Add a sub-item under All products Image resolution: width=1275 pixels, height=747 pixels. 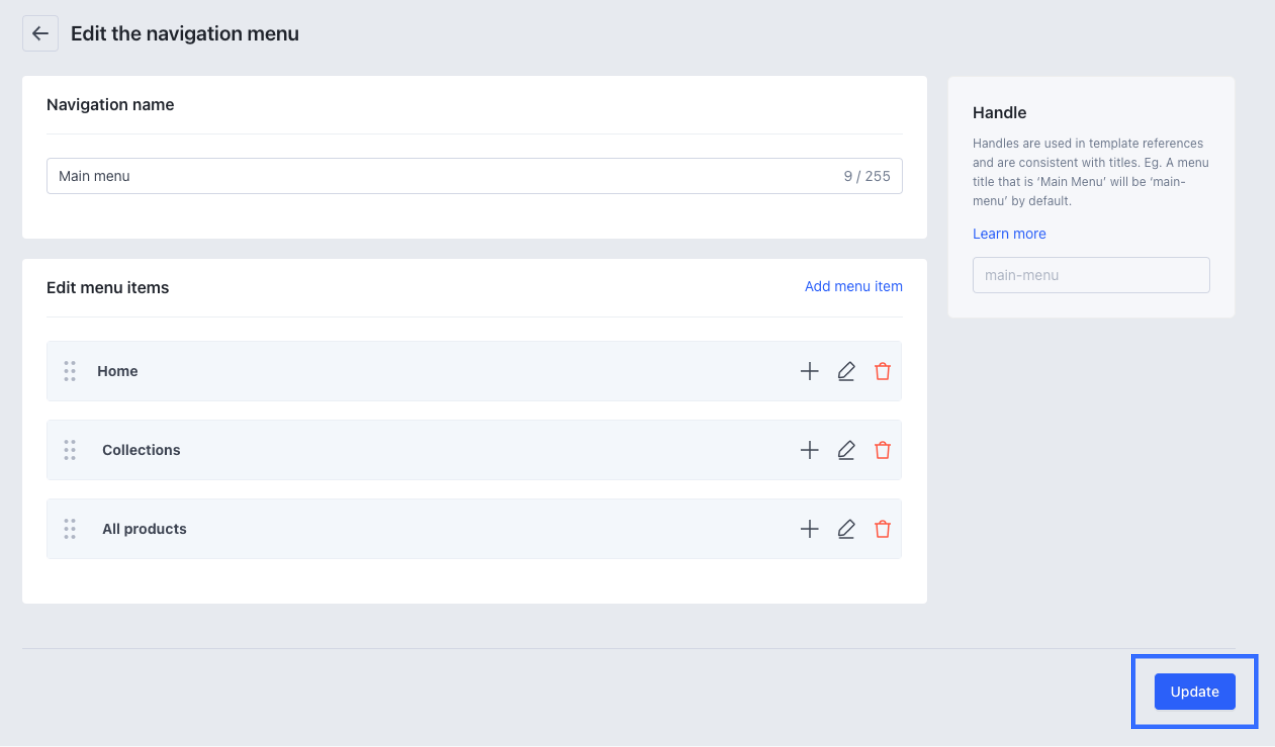pyautogui.click(x=809, y=529)
